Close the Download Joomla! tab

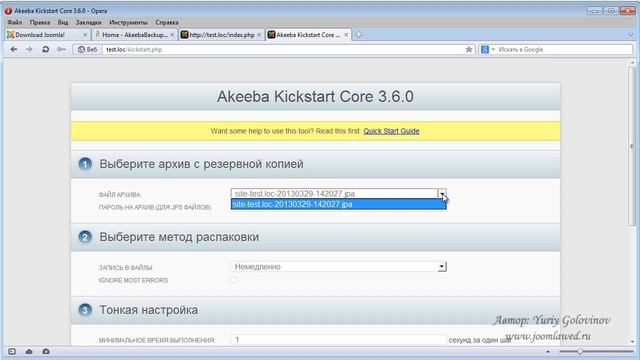tap(85, 35)
